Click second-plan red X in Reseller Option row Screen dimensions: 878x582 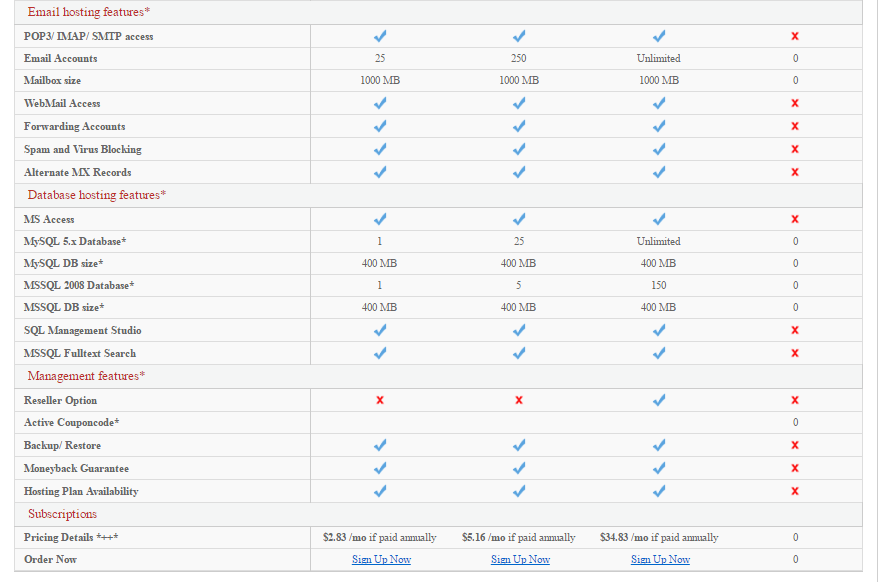tap(519, 400)
